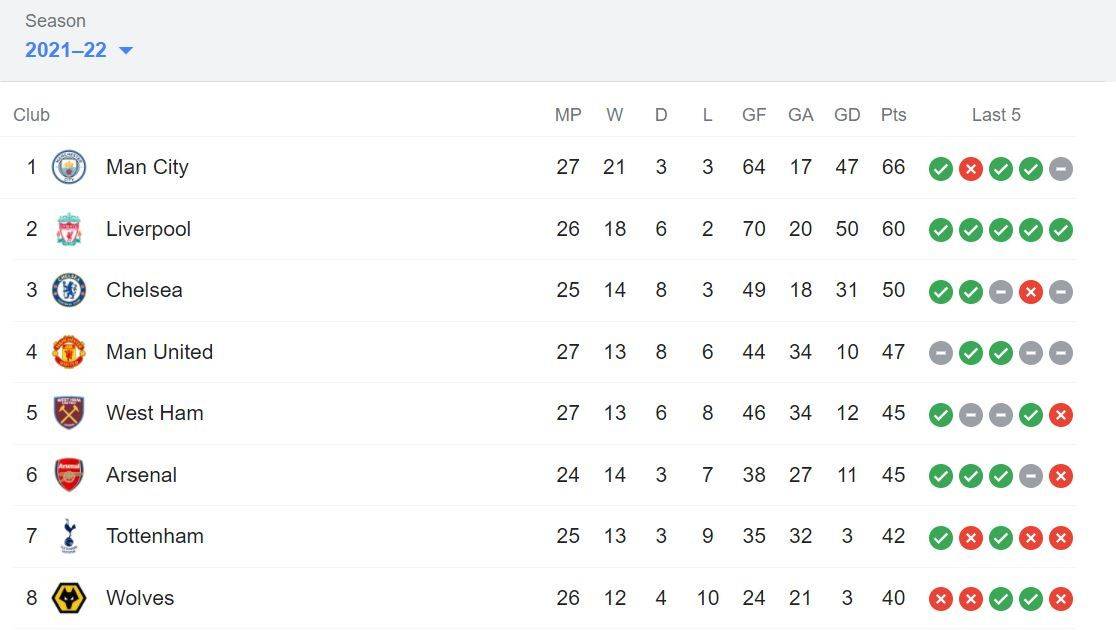Click the blue season dropdown arrow
This screenshot has height=630, width=1116.
[x=126, y=51]
